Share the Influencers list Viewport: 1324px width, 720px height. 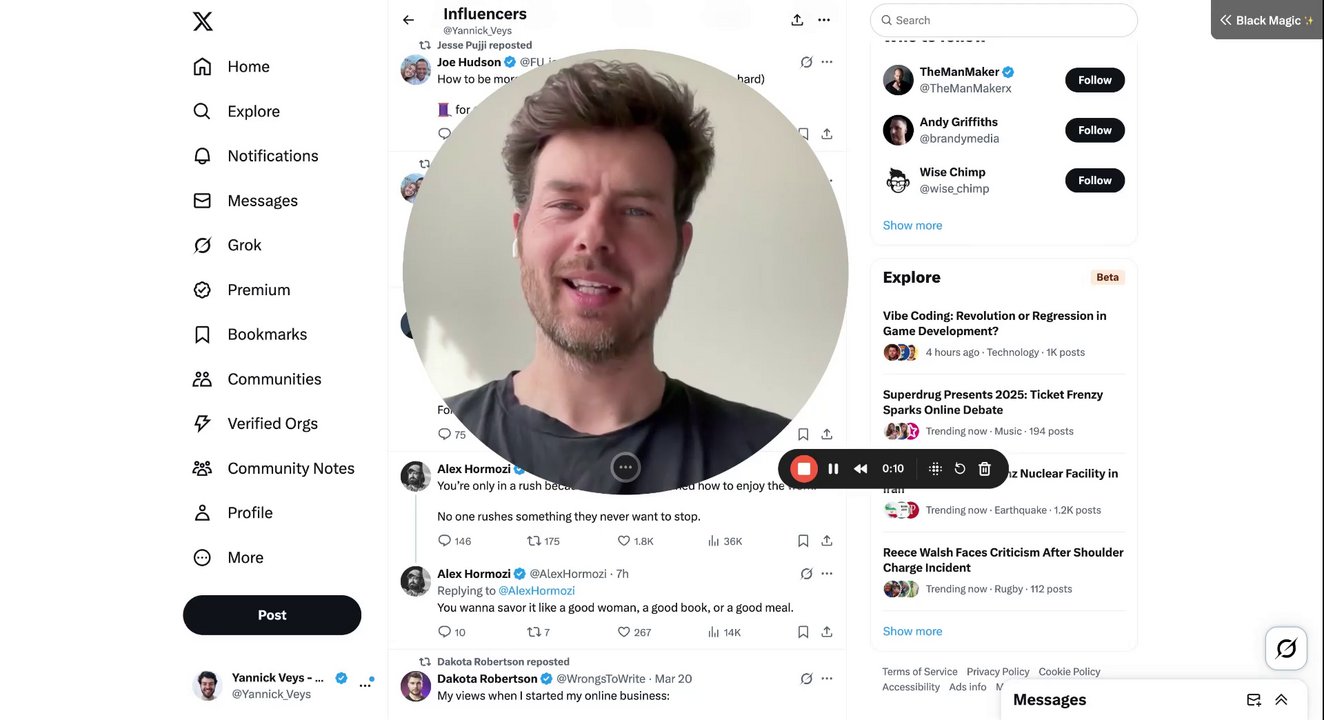pyautogui.click(x=797, y=20)
